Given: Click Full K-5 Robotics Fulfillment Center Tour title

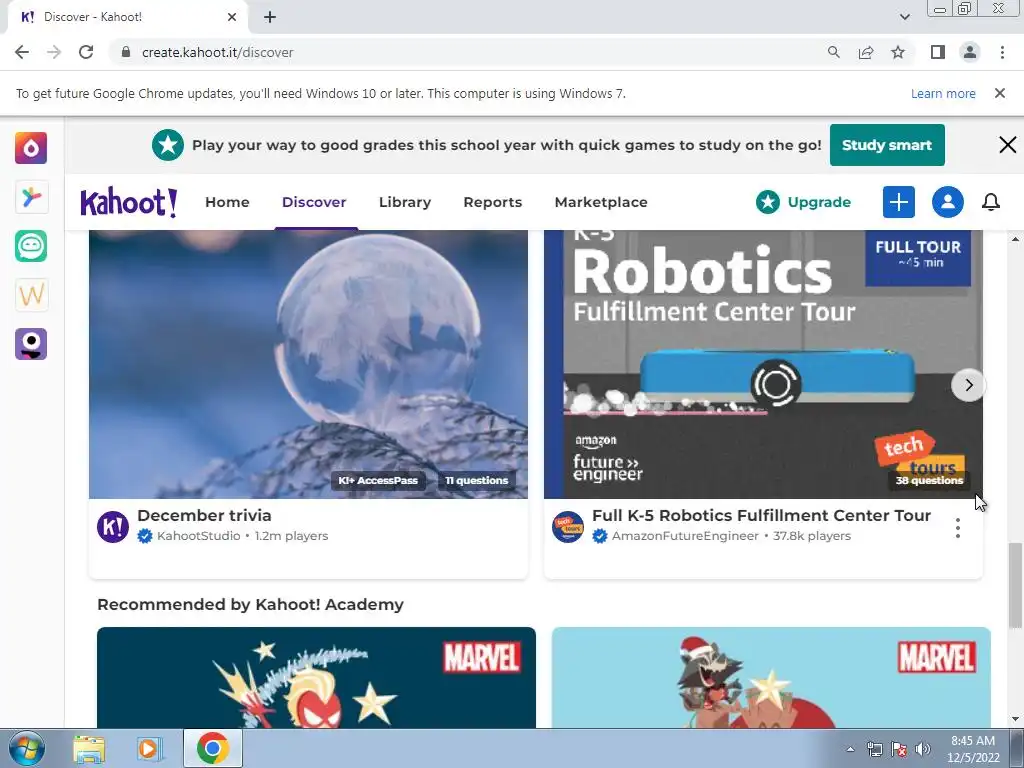Looking at the screenshot, I should pyautogui.click(x=761, y=515).
